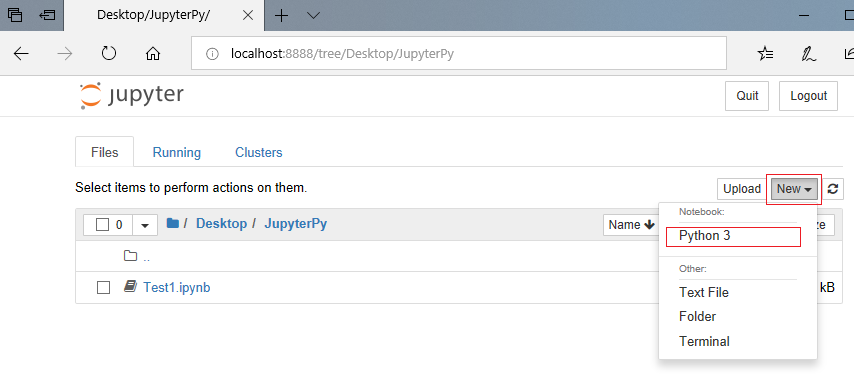Open the Test1.ipynb notebook
The height and width of the screenshot is (374, 854).
tap(176, 287)
